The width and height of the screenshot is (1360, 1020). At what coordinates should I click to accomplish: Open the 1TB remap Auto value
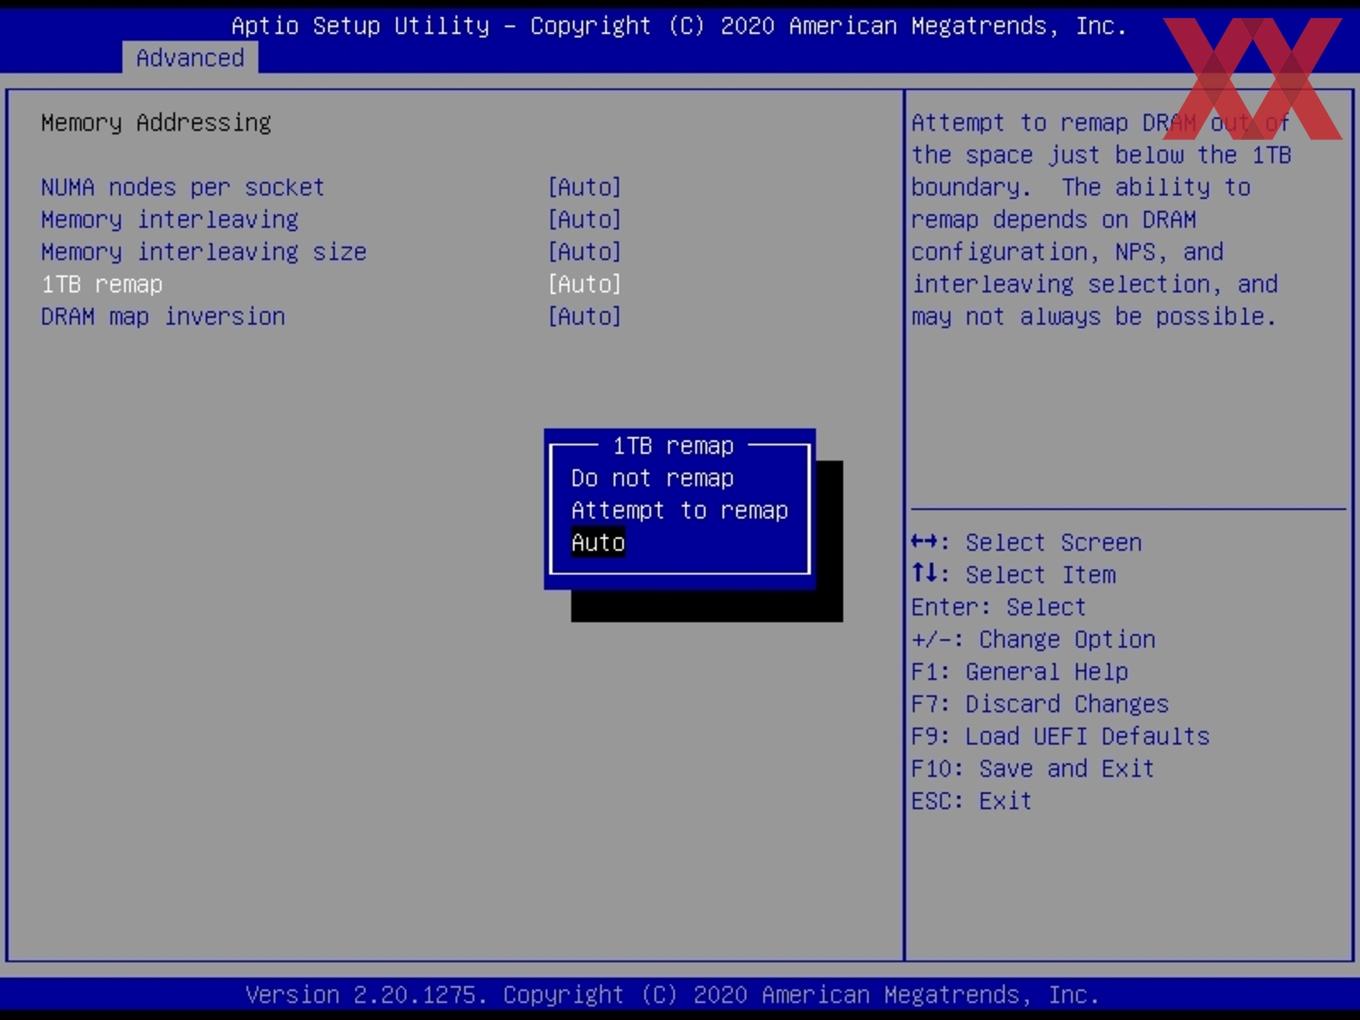pos(585,284)
